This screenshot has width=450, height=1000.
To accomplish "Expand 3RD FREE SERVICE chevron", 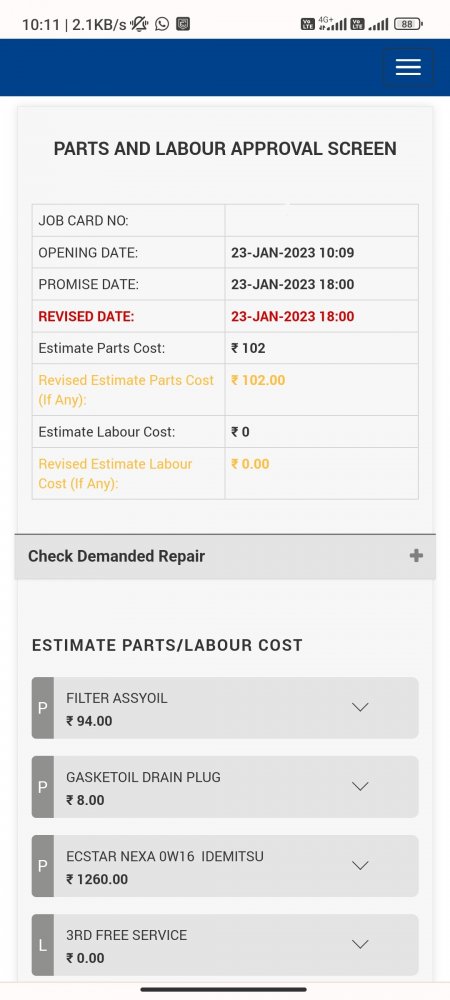I will tap(361, 945).
